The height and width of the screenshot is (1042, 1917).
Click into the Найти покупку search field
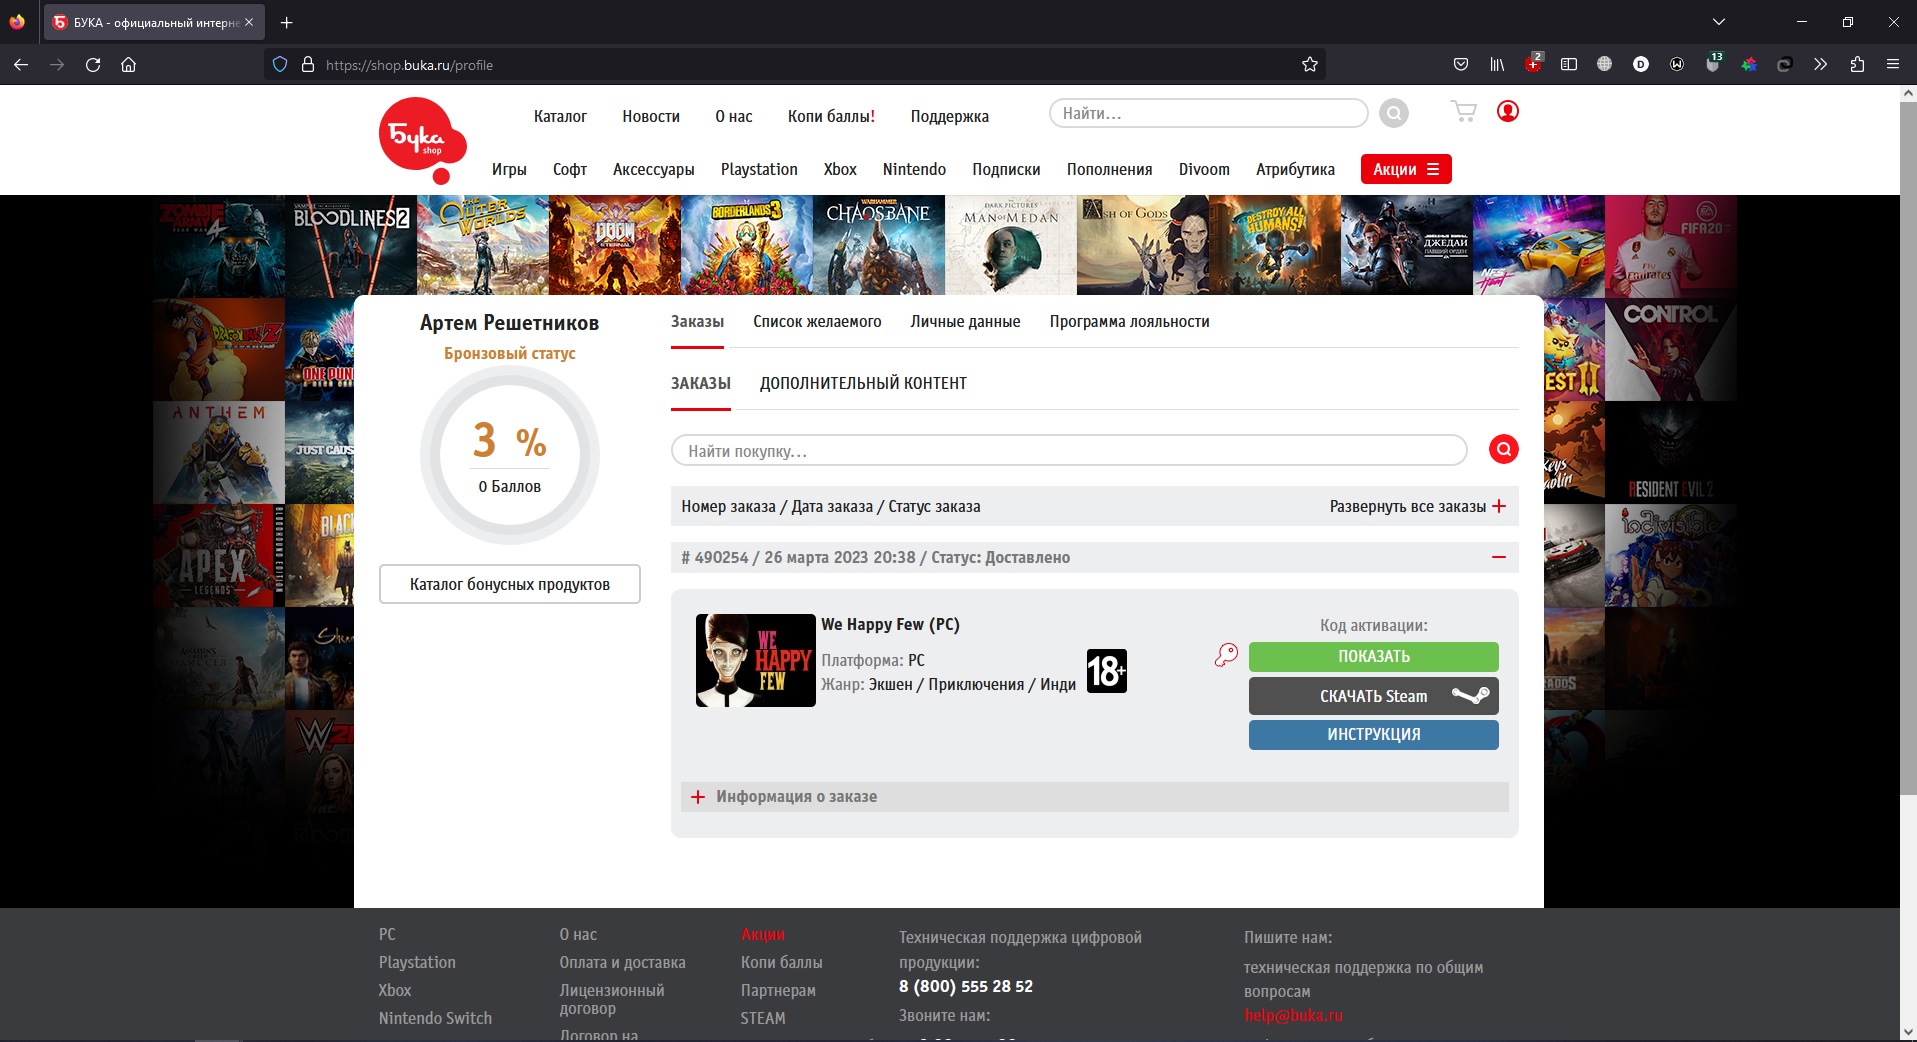(1068, 451)
